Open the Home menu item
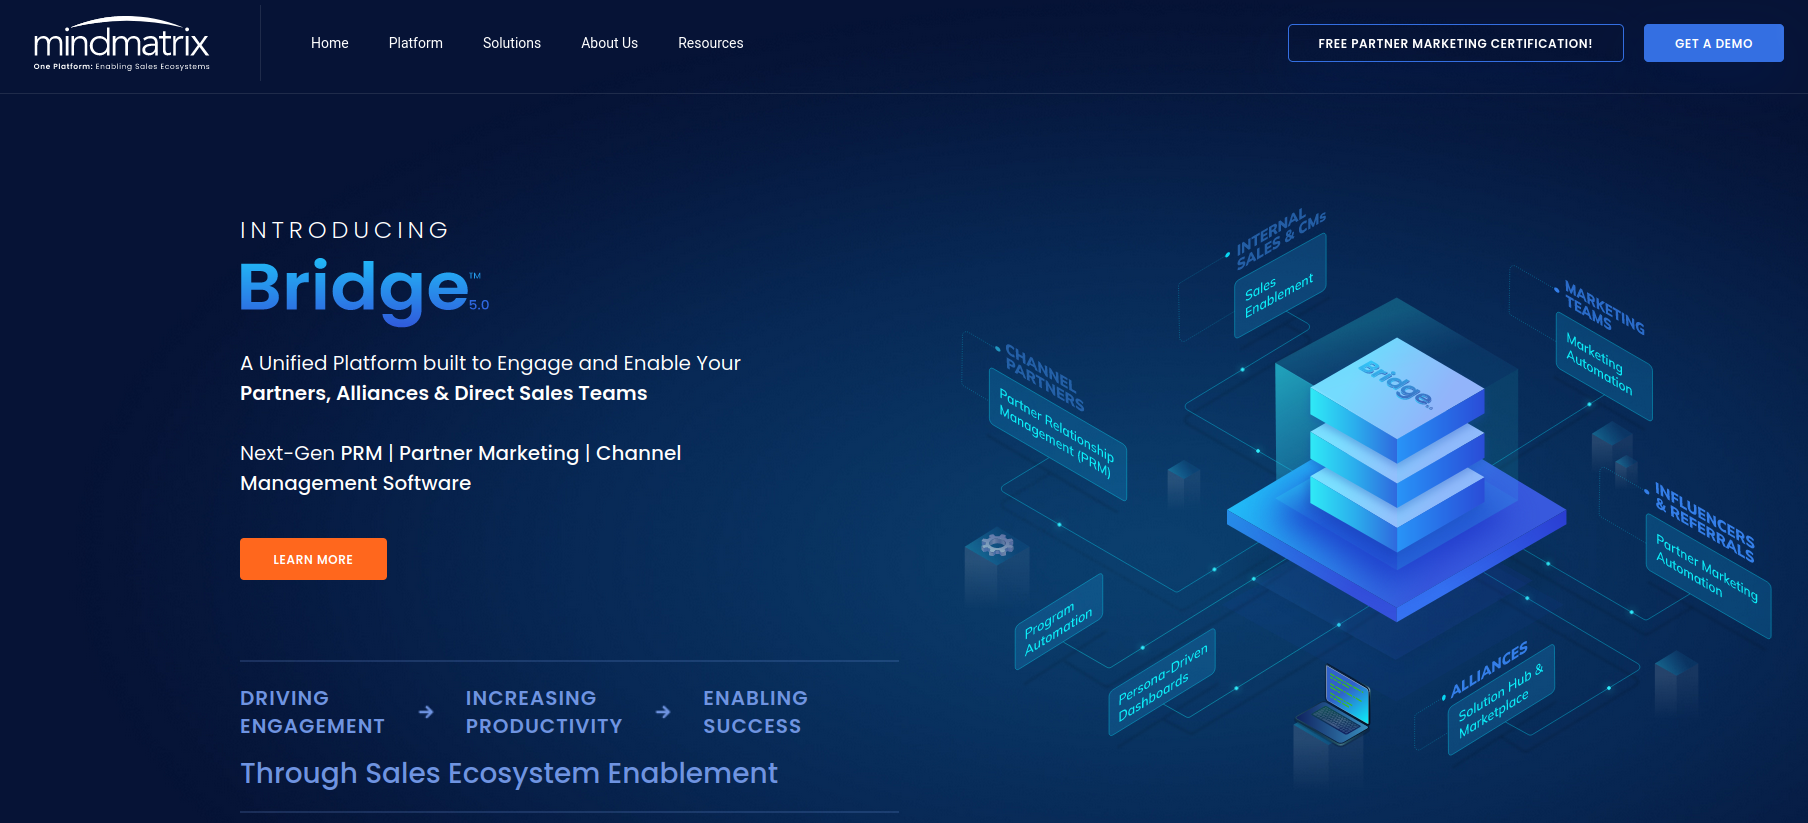This screenshot has width=1808, height=823. [330, 43]
